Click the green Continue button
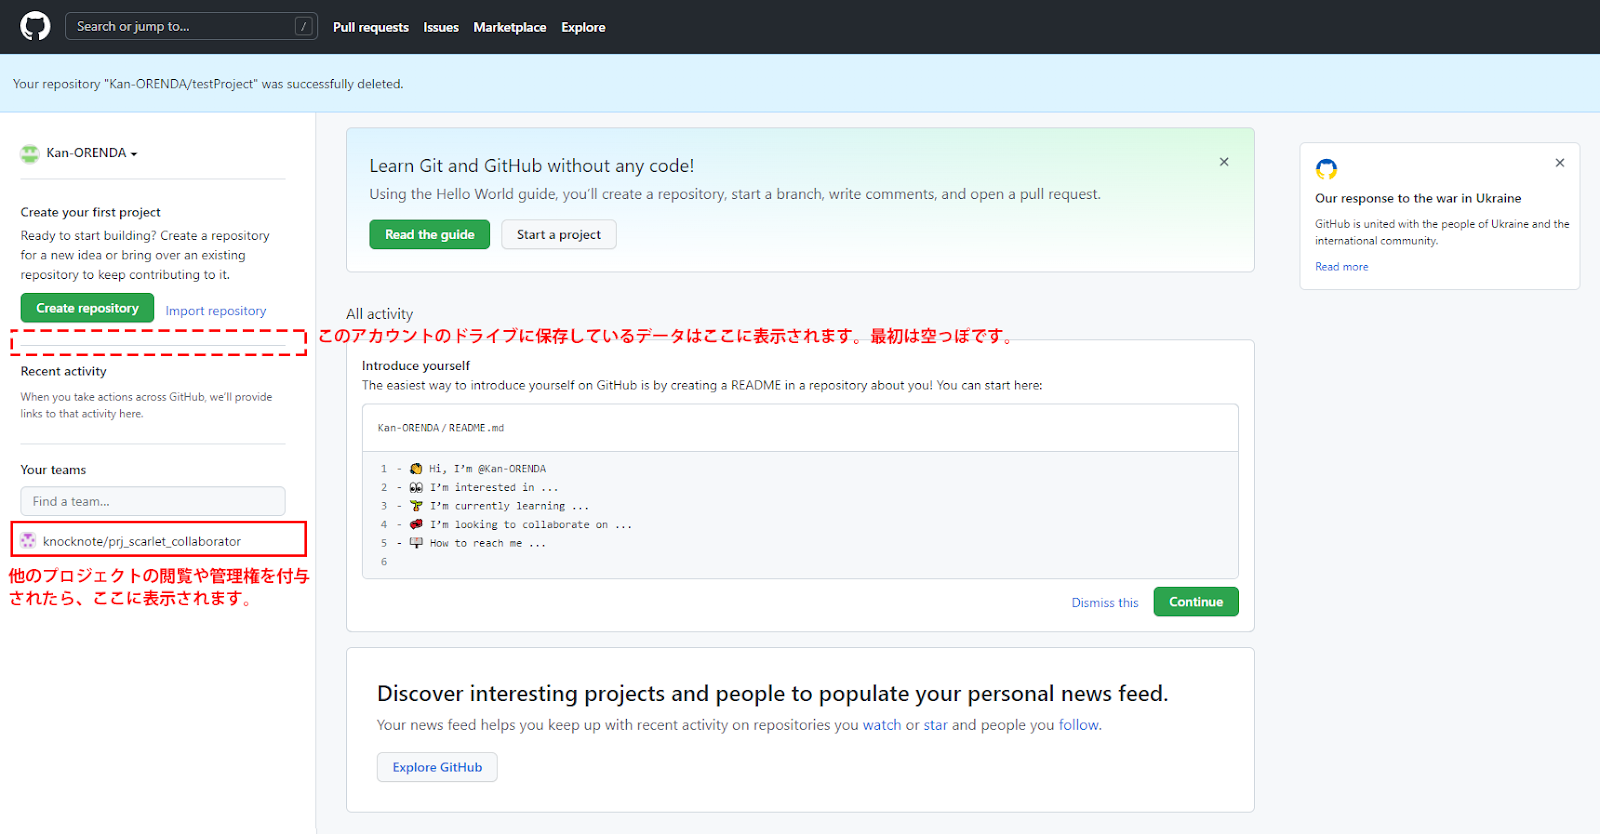 coord(1196,602)
